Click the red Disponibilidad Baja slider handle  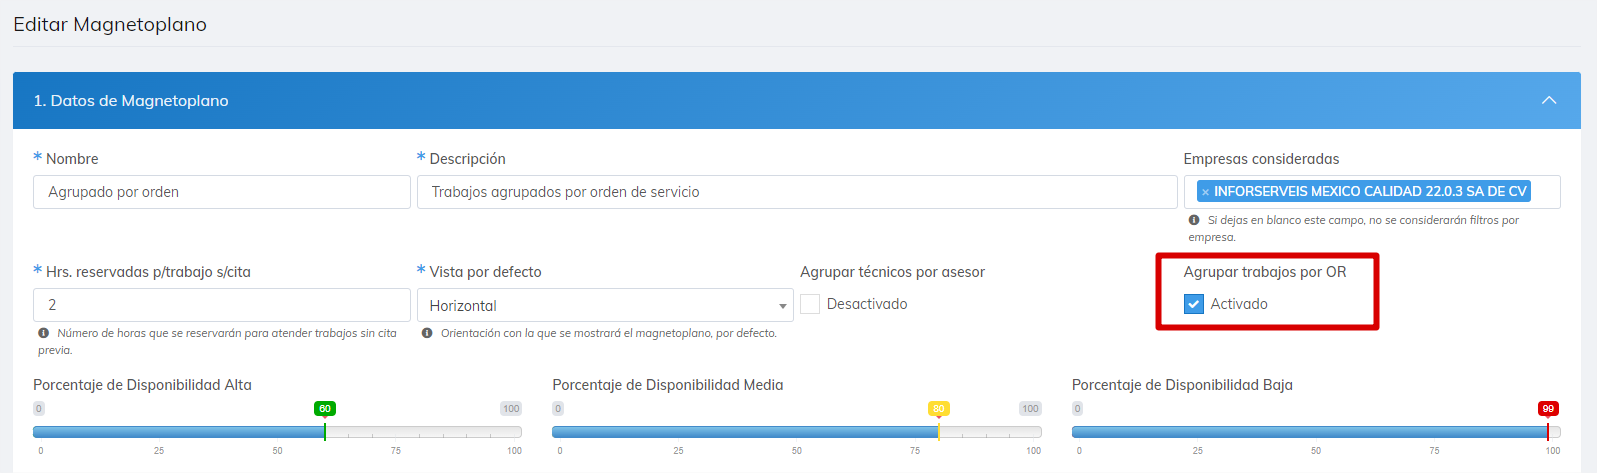point(1547,431)
